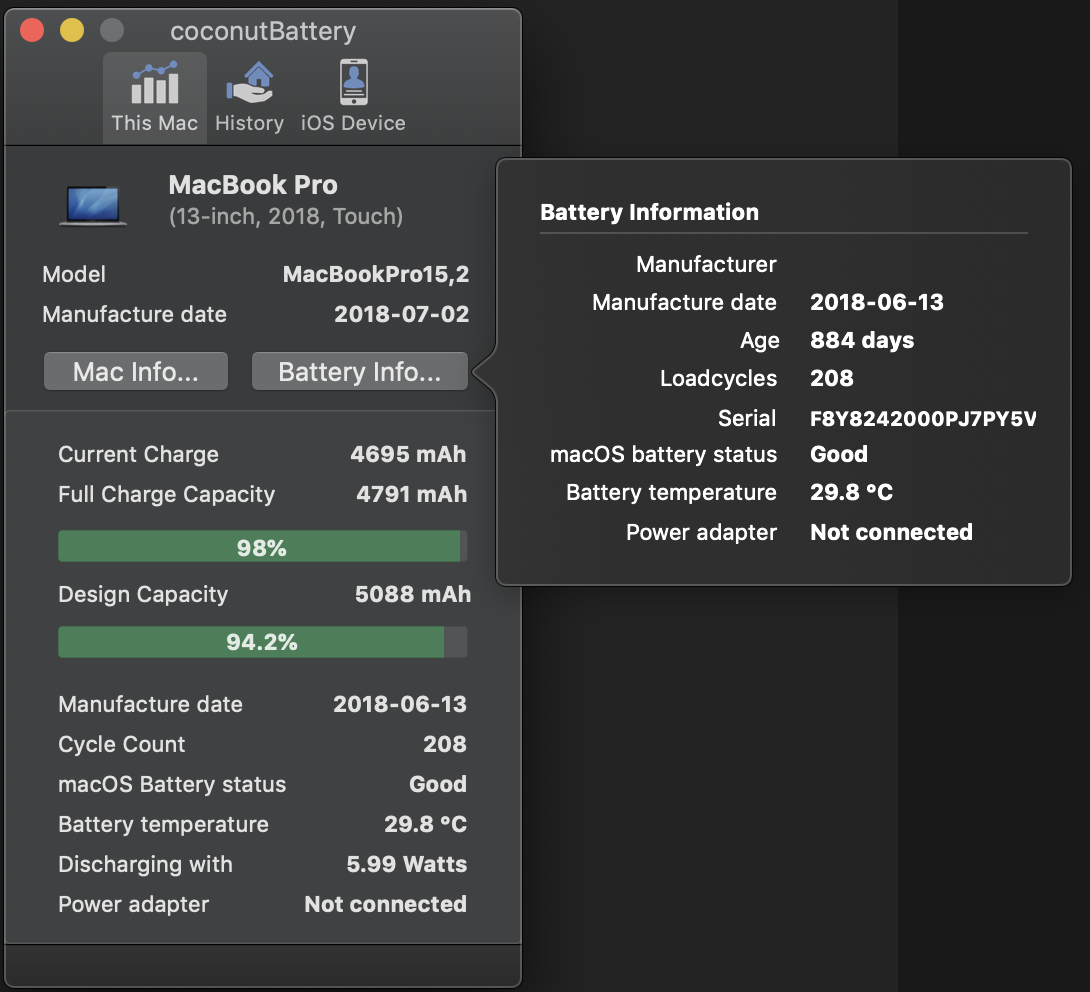Click Mac manufacture date 2018-07-02
1090x992 pixels.
[402, 314]
